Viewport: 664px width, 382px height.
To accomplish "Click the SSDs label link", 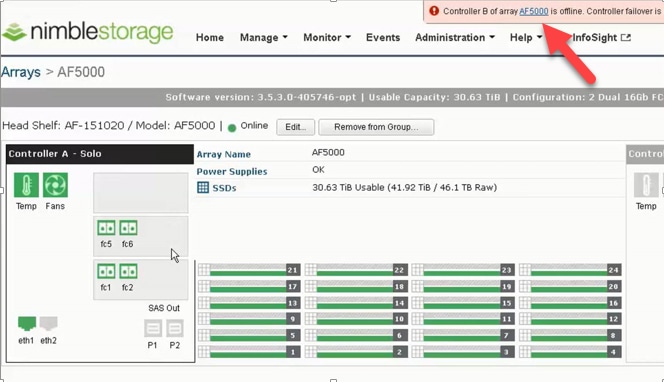I will point(224,188).
